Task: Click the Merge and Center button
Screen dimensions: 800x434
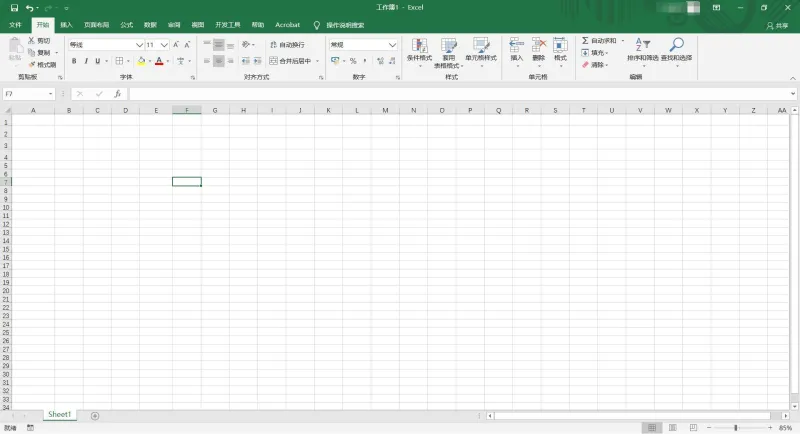Action: 290,61
